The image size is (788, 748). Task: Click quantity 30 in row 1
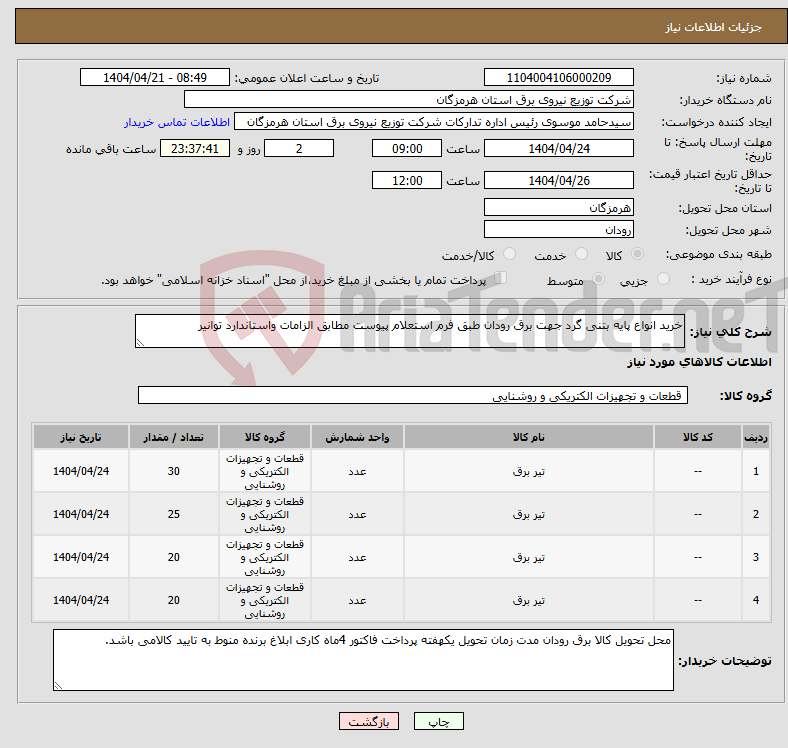173,472
